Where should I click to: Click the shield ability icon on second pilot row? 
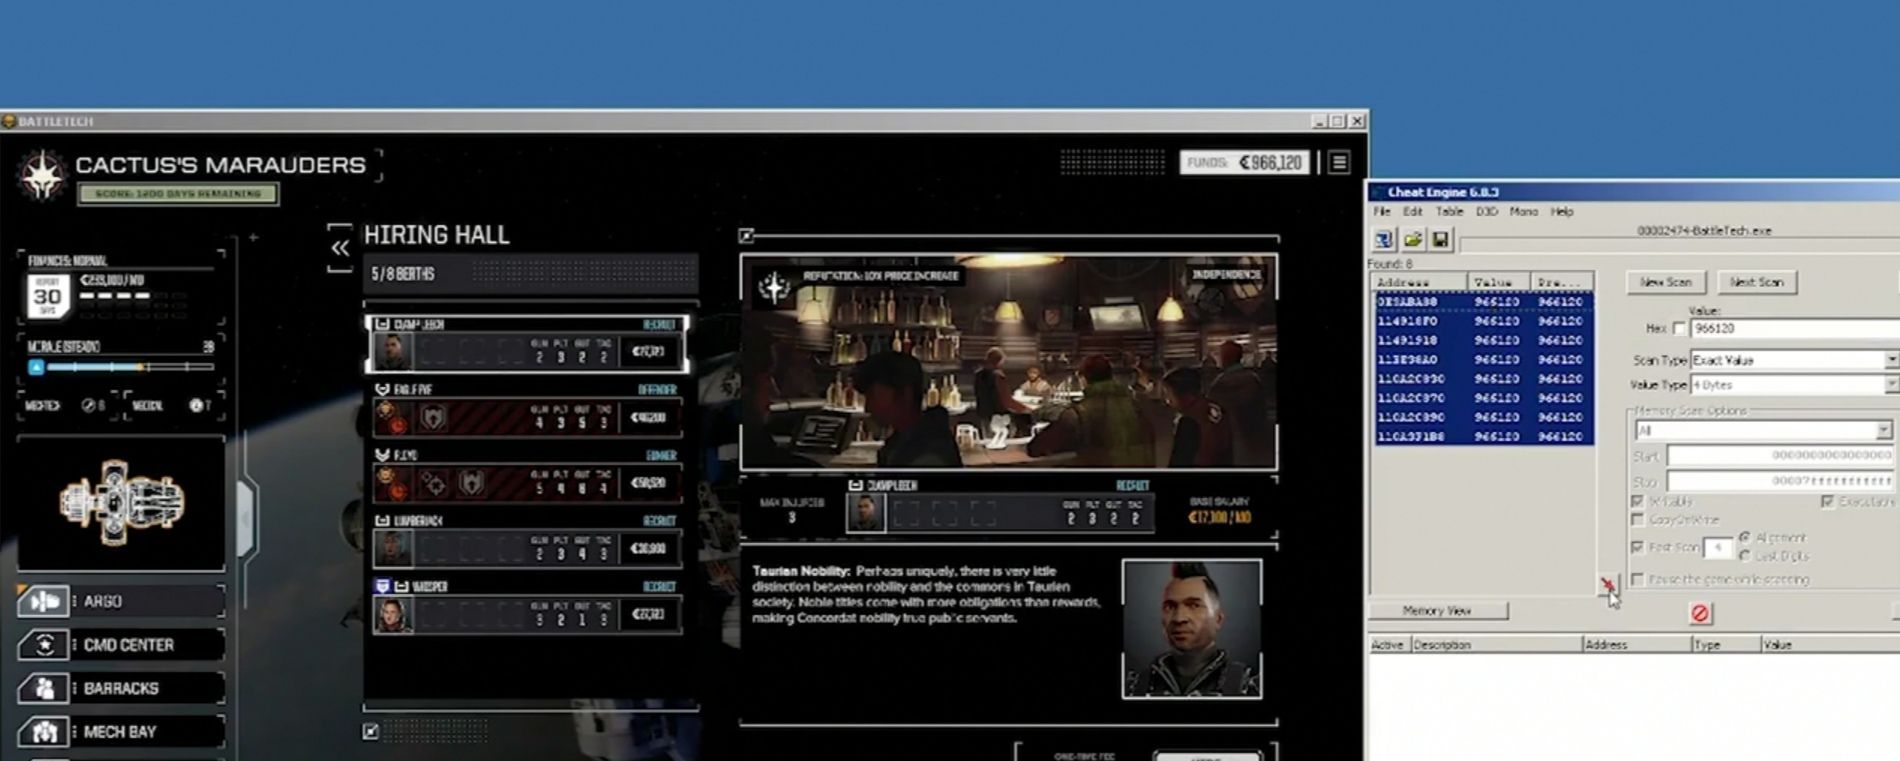tap(432, 418)
